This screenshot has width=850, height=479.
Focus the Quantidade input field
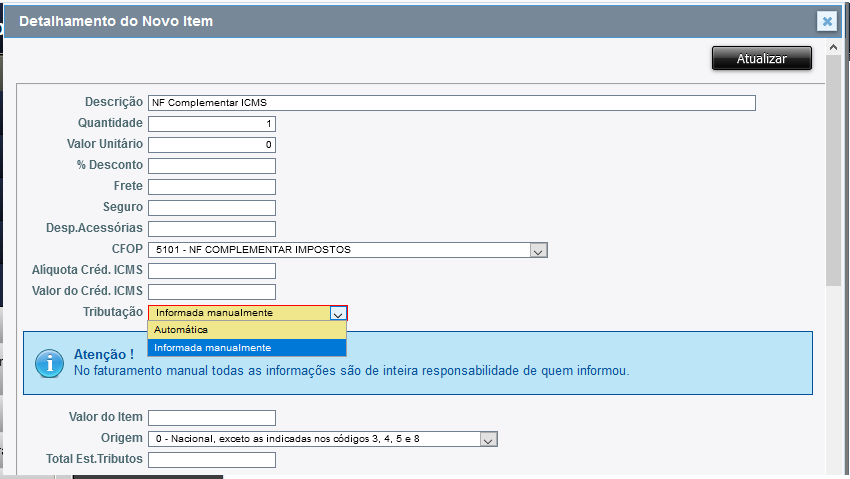(x=211, y=124)
